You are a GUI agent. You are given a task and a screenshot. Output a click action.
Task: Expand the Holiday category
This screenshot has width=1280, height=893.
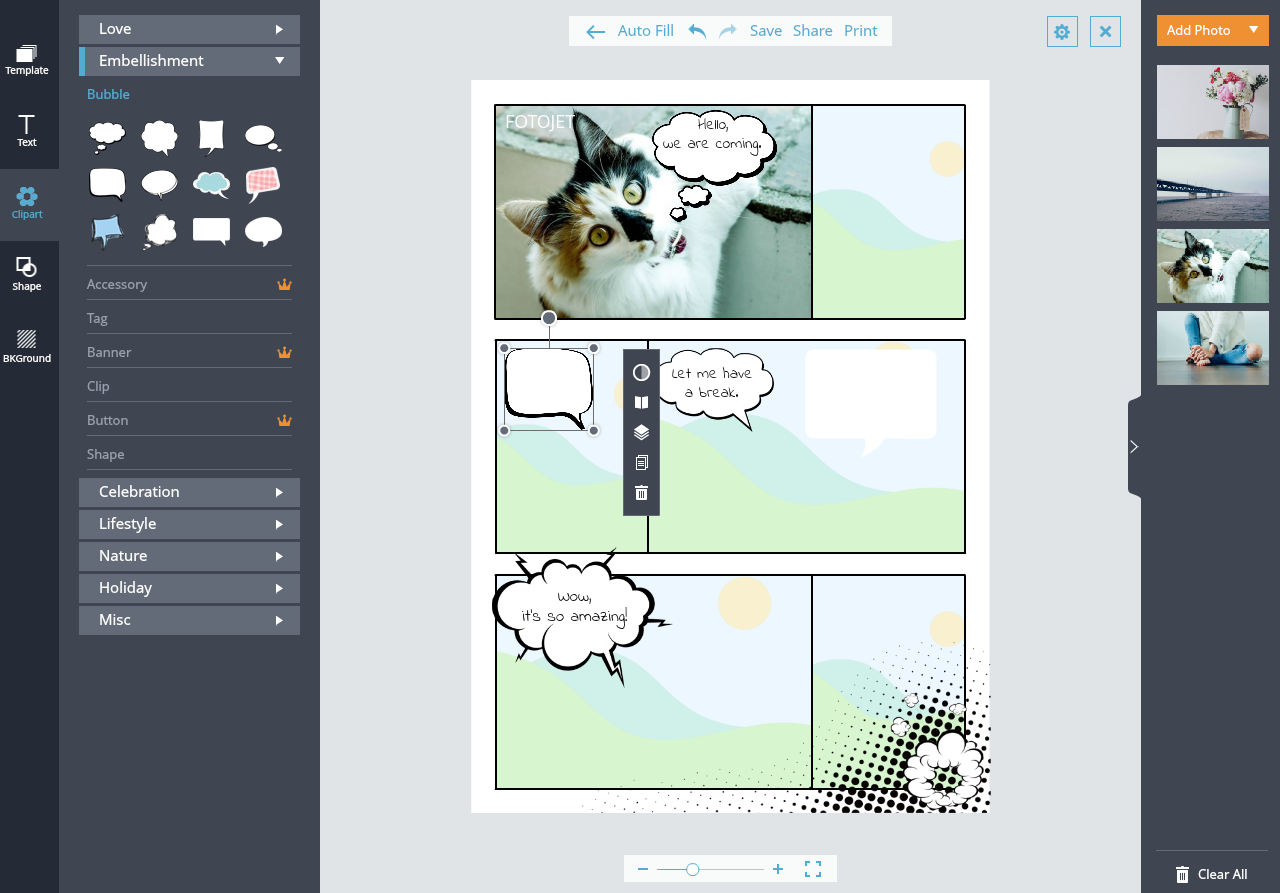pos(189,588)
